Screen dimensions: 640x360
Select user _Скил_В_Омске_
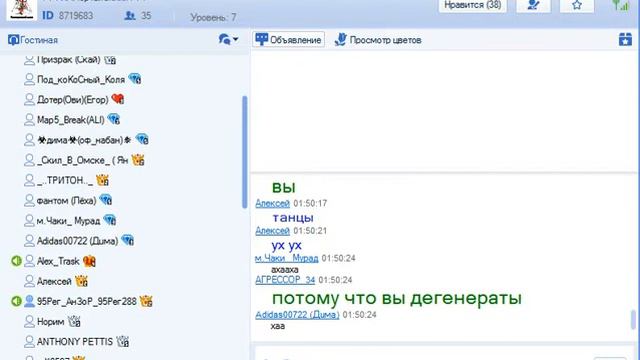coord(82,160)
